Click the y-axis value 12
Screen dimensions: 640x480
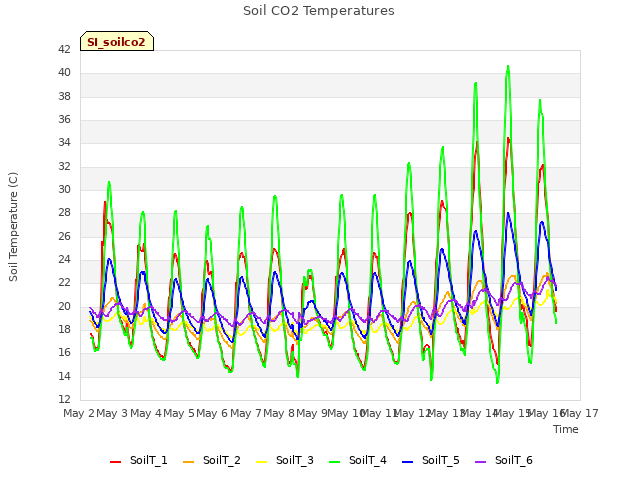coord(64,399)
